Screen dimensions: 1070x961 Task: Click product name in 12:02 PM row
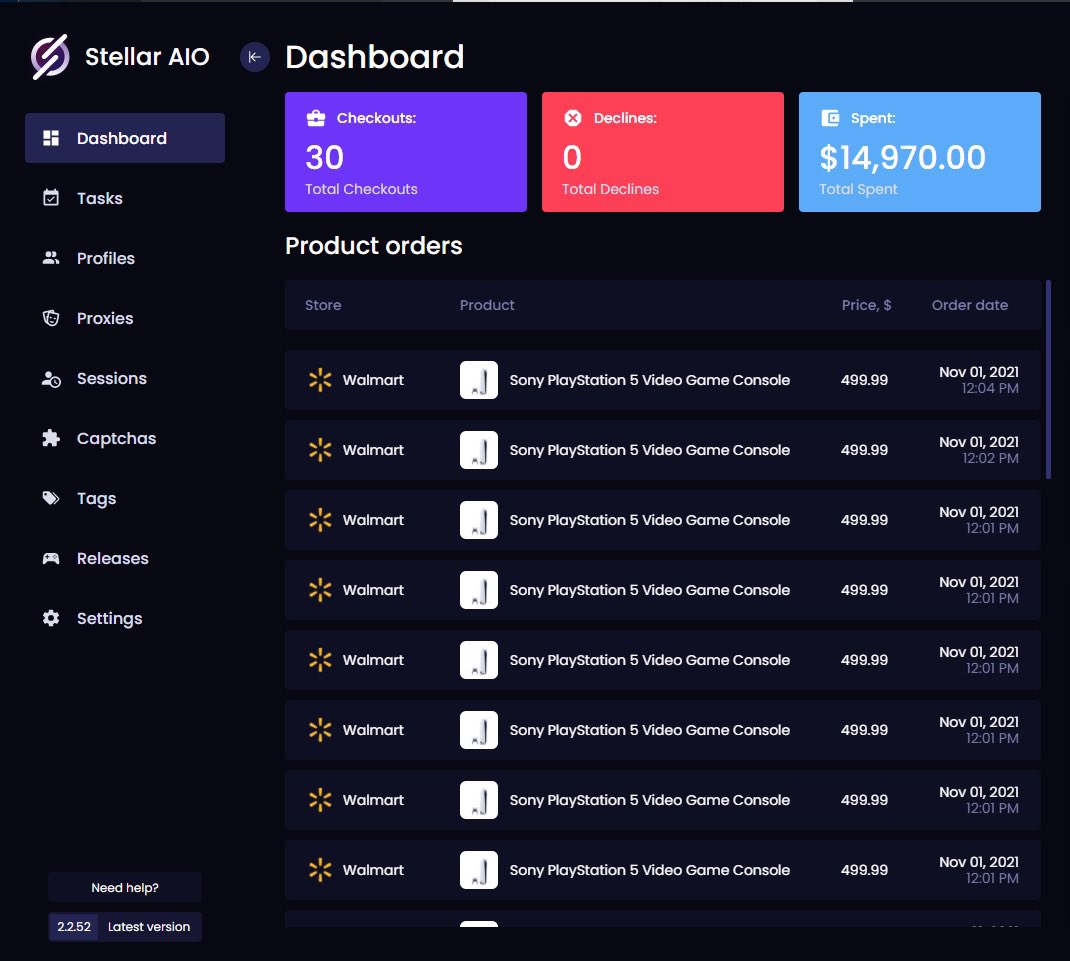tap(650, 450)
